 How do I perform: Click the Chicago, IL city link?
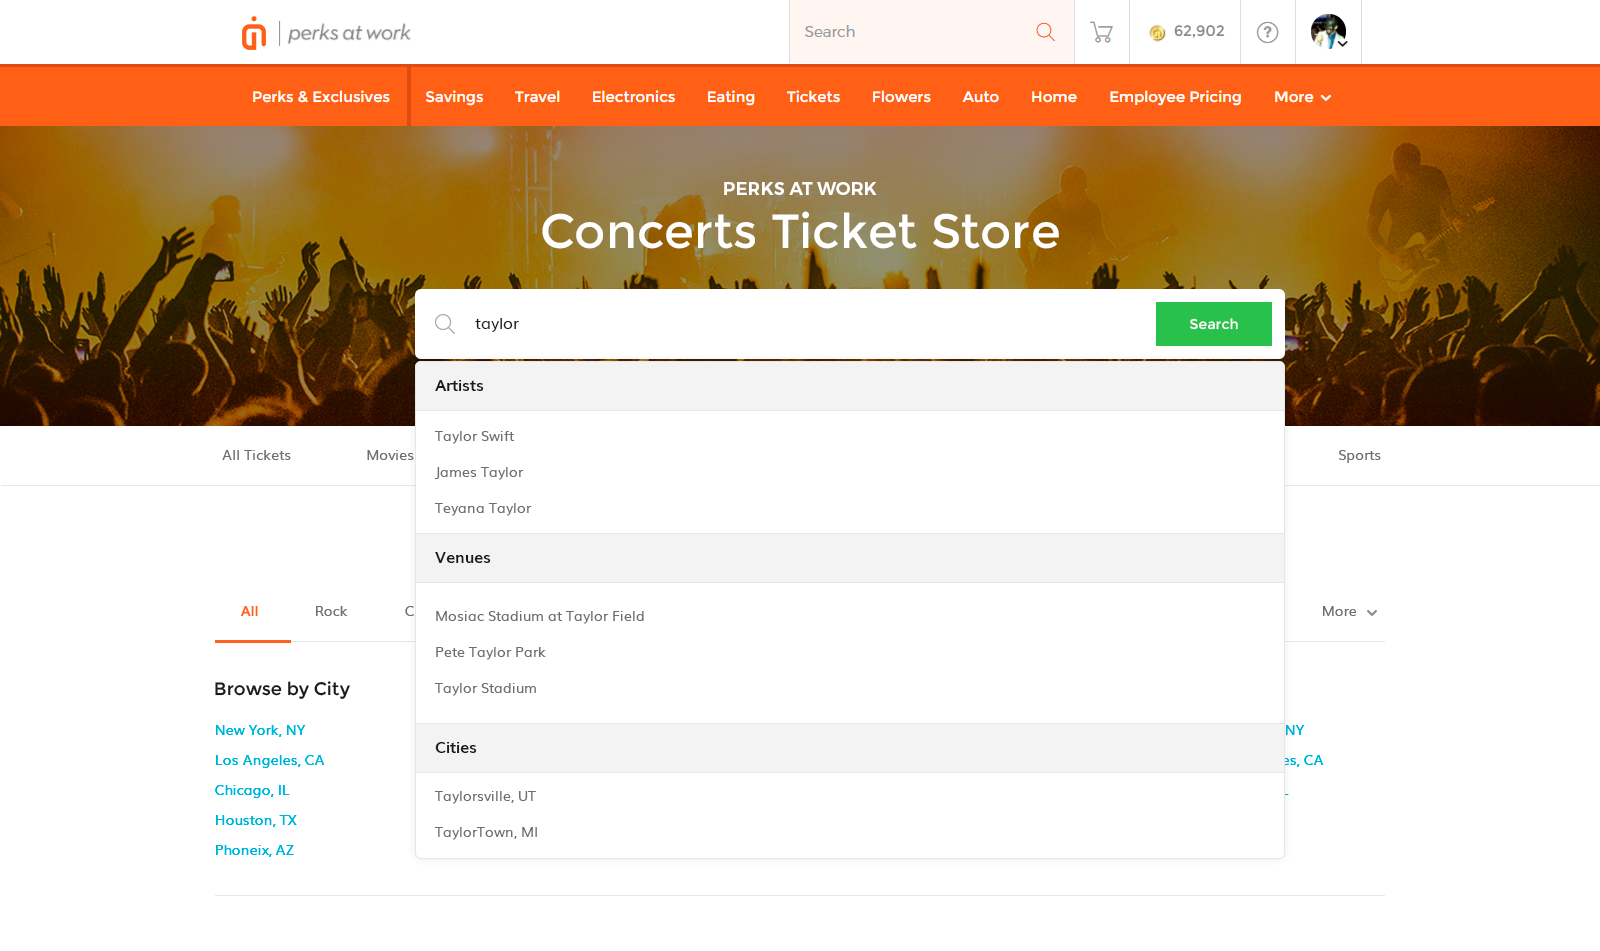(x=252, y=790)
